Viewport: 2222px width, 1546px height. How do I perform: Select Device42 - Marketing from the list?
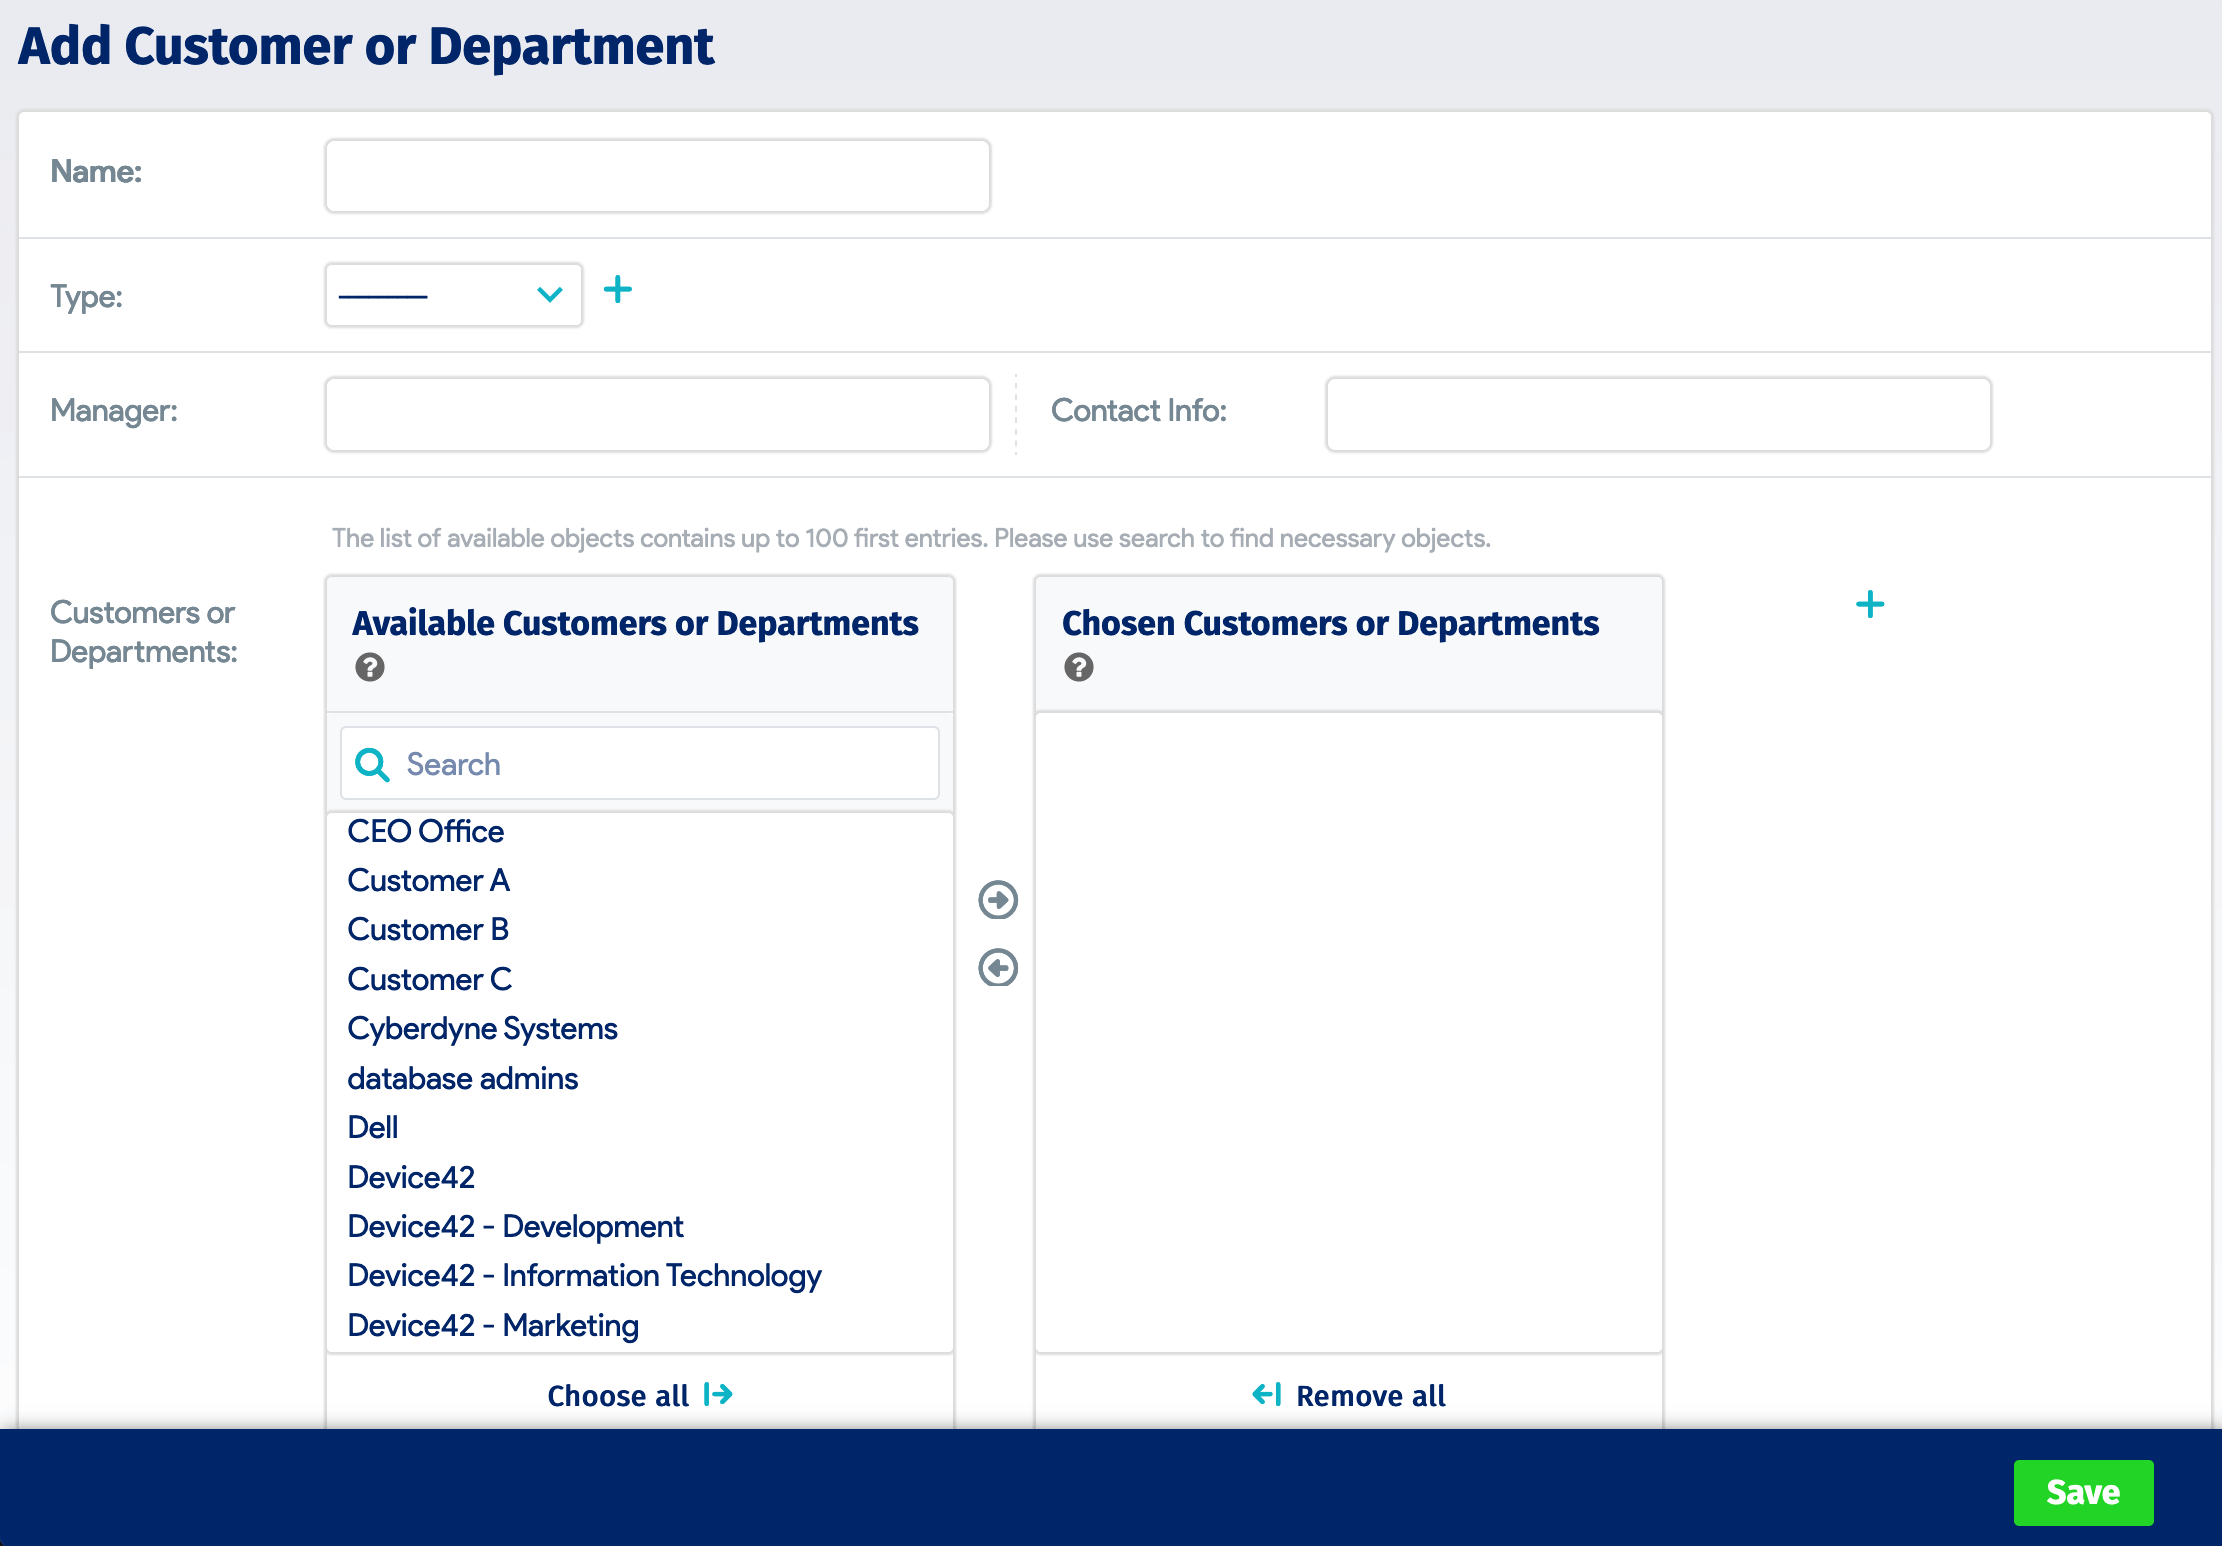492,1324
